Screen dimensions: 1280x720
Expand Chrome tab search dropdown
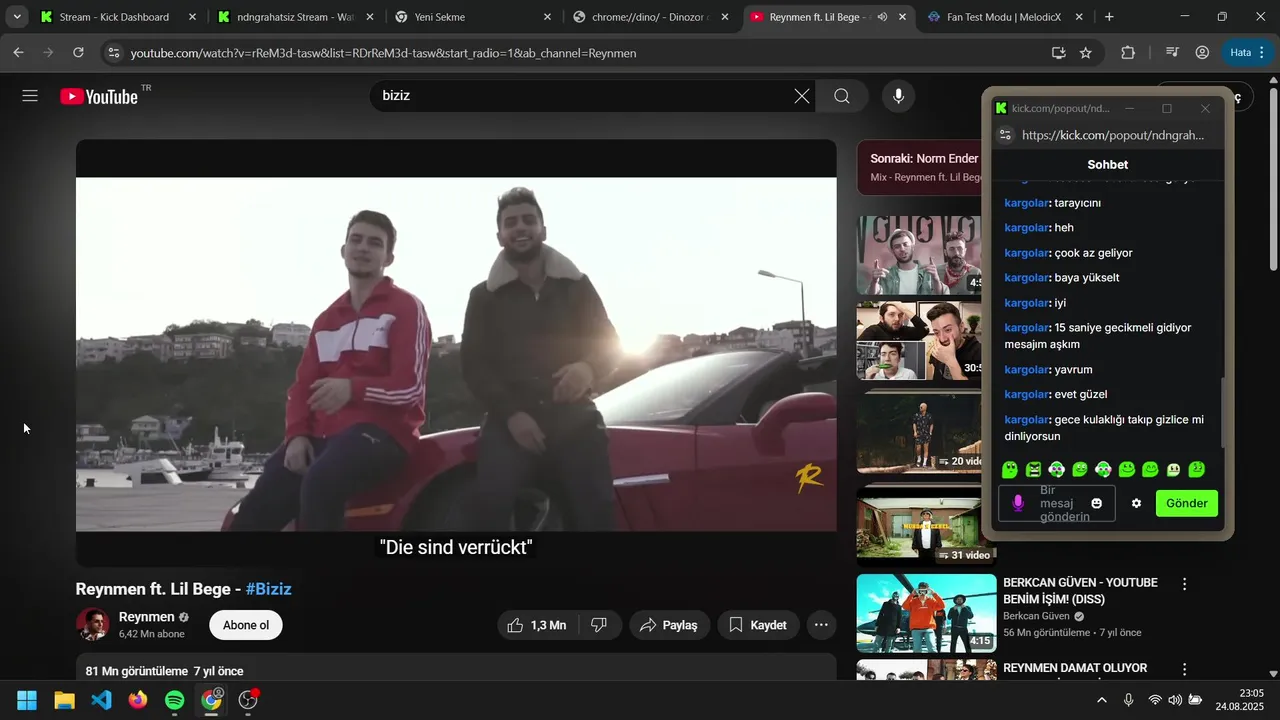coord(17,17)
